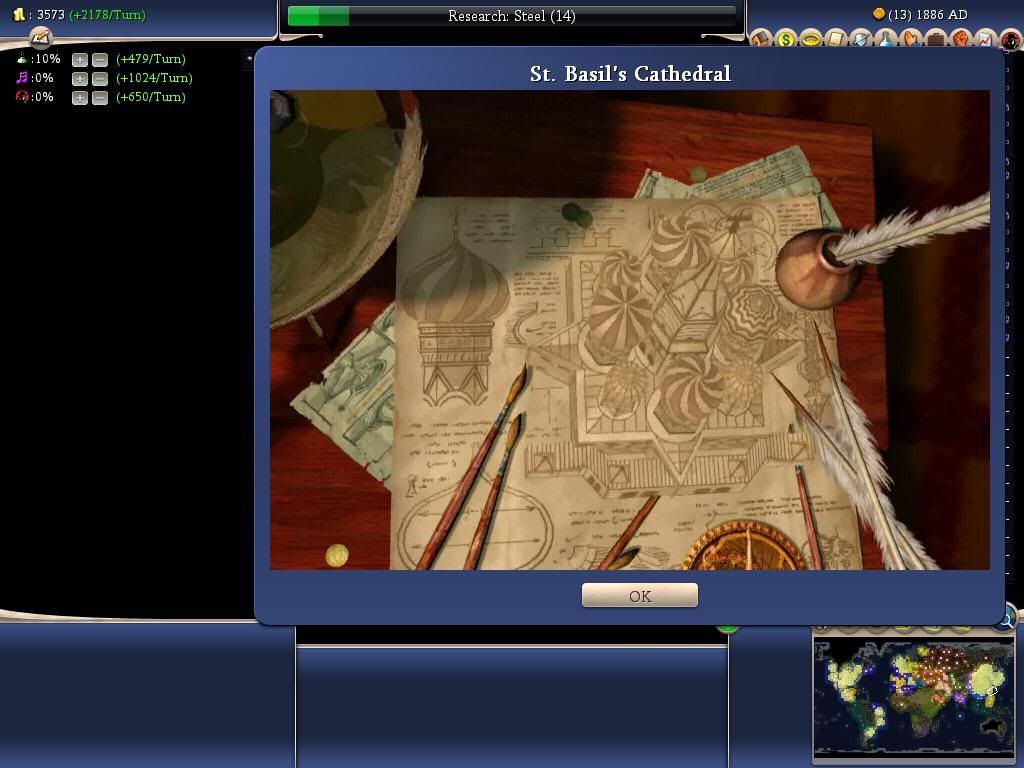This screenshot has width=1024, height=768.
Task: Open the Victory Conditions fist icon
Action: [x=961, y=38]
